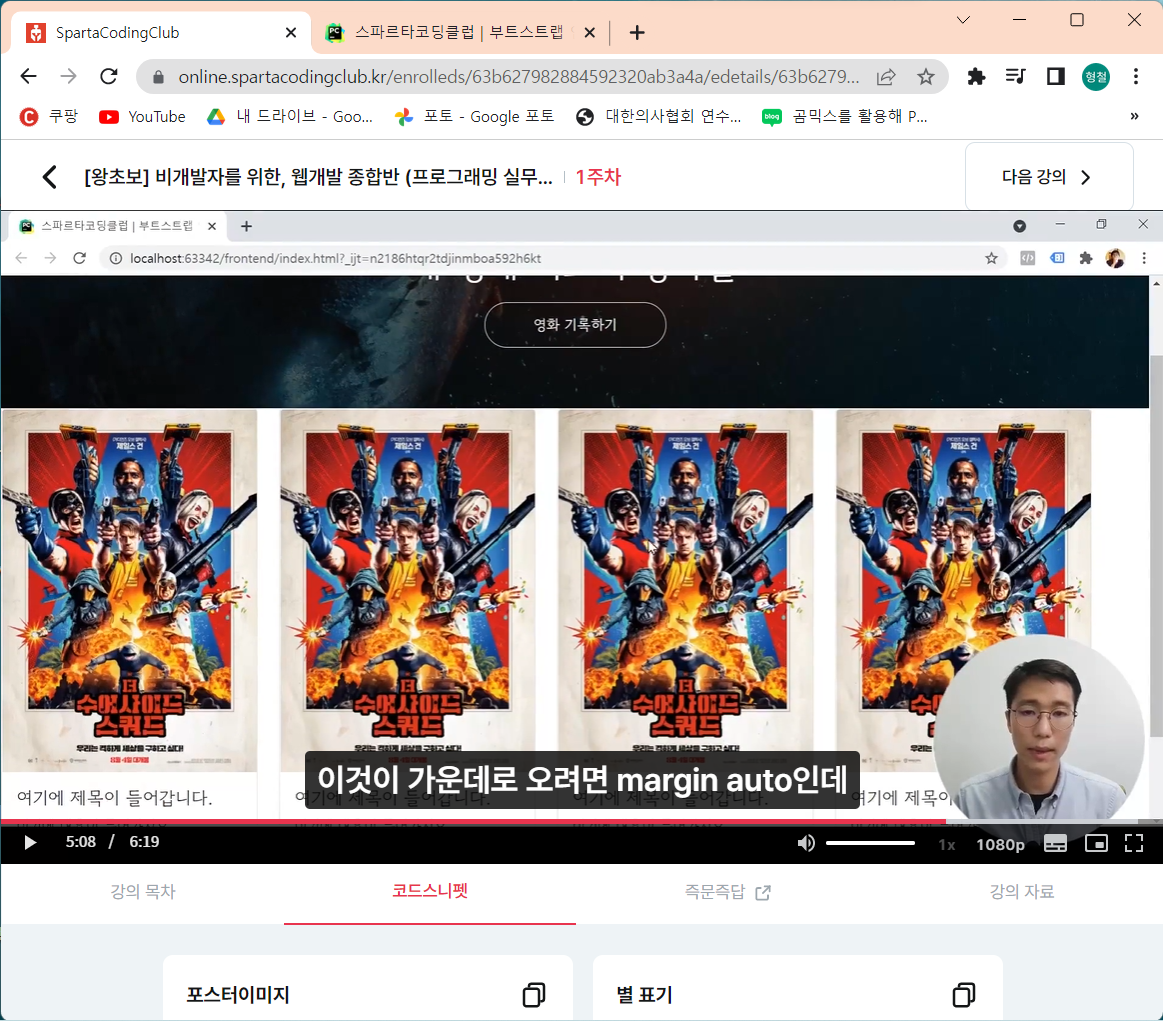This screenshot has height=1021, width=1163.
Task: Open the media control icon in toolbar
Action: 1015,76
